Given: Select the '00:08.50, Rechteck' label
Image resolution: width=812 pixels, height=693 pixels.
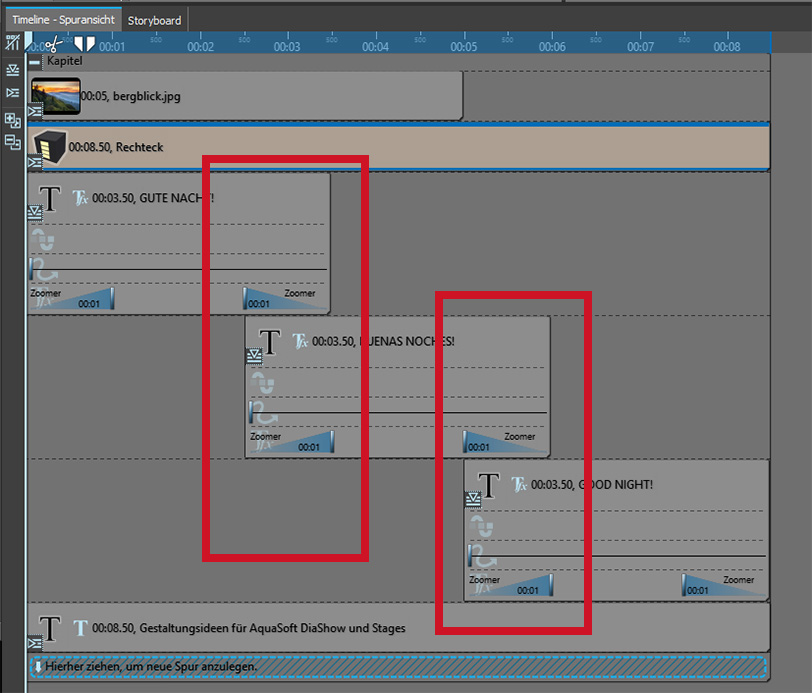Looking at the screenshot, I should 116,147.
